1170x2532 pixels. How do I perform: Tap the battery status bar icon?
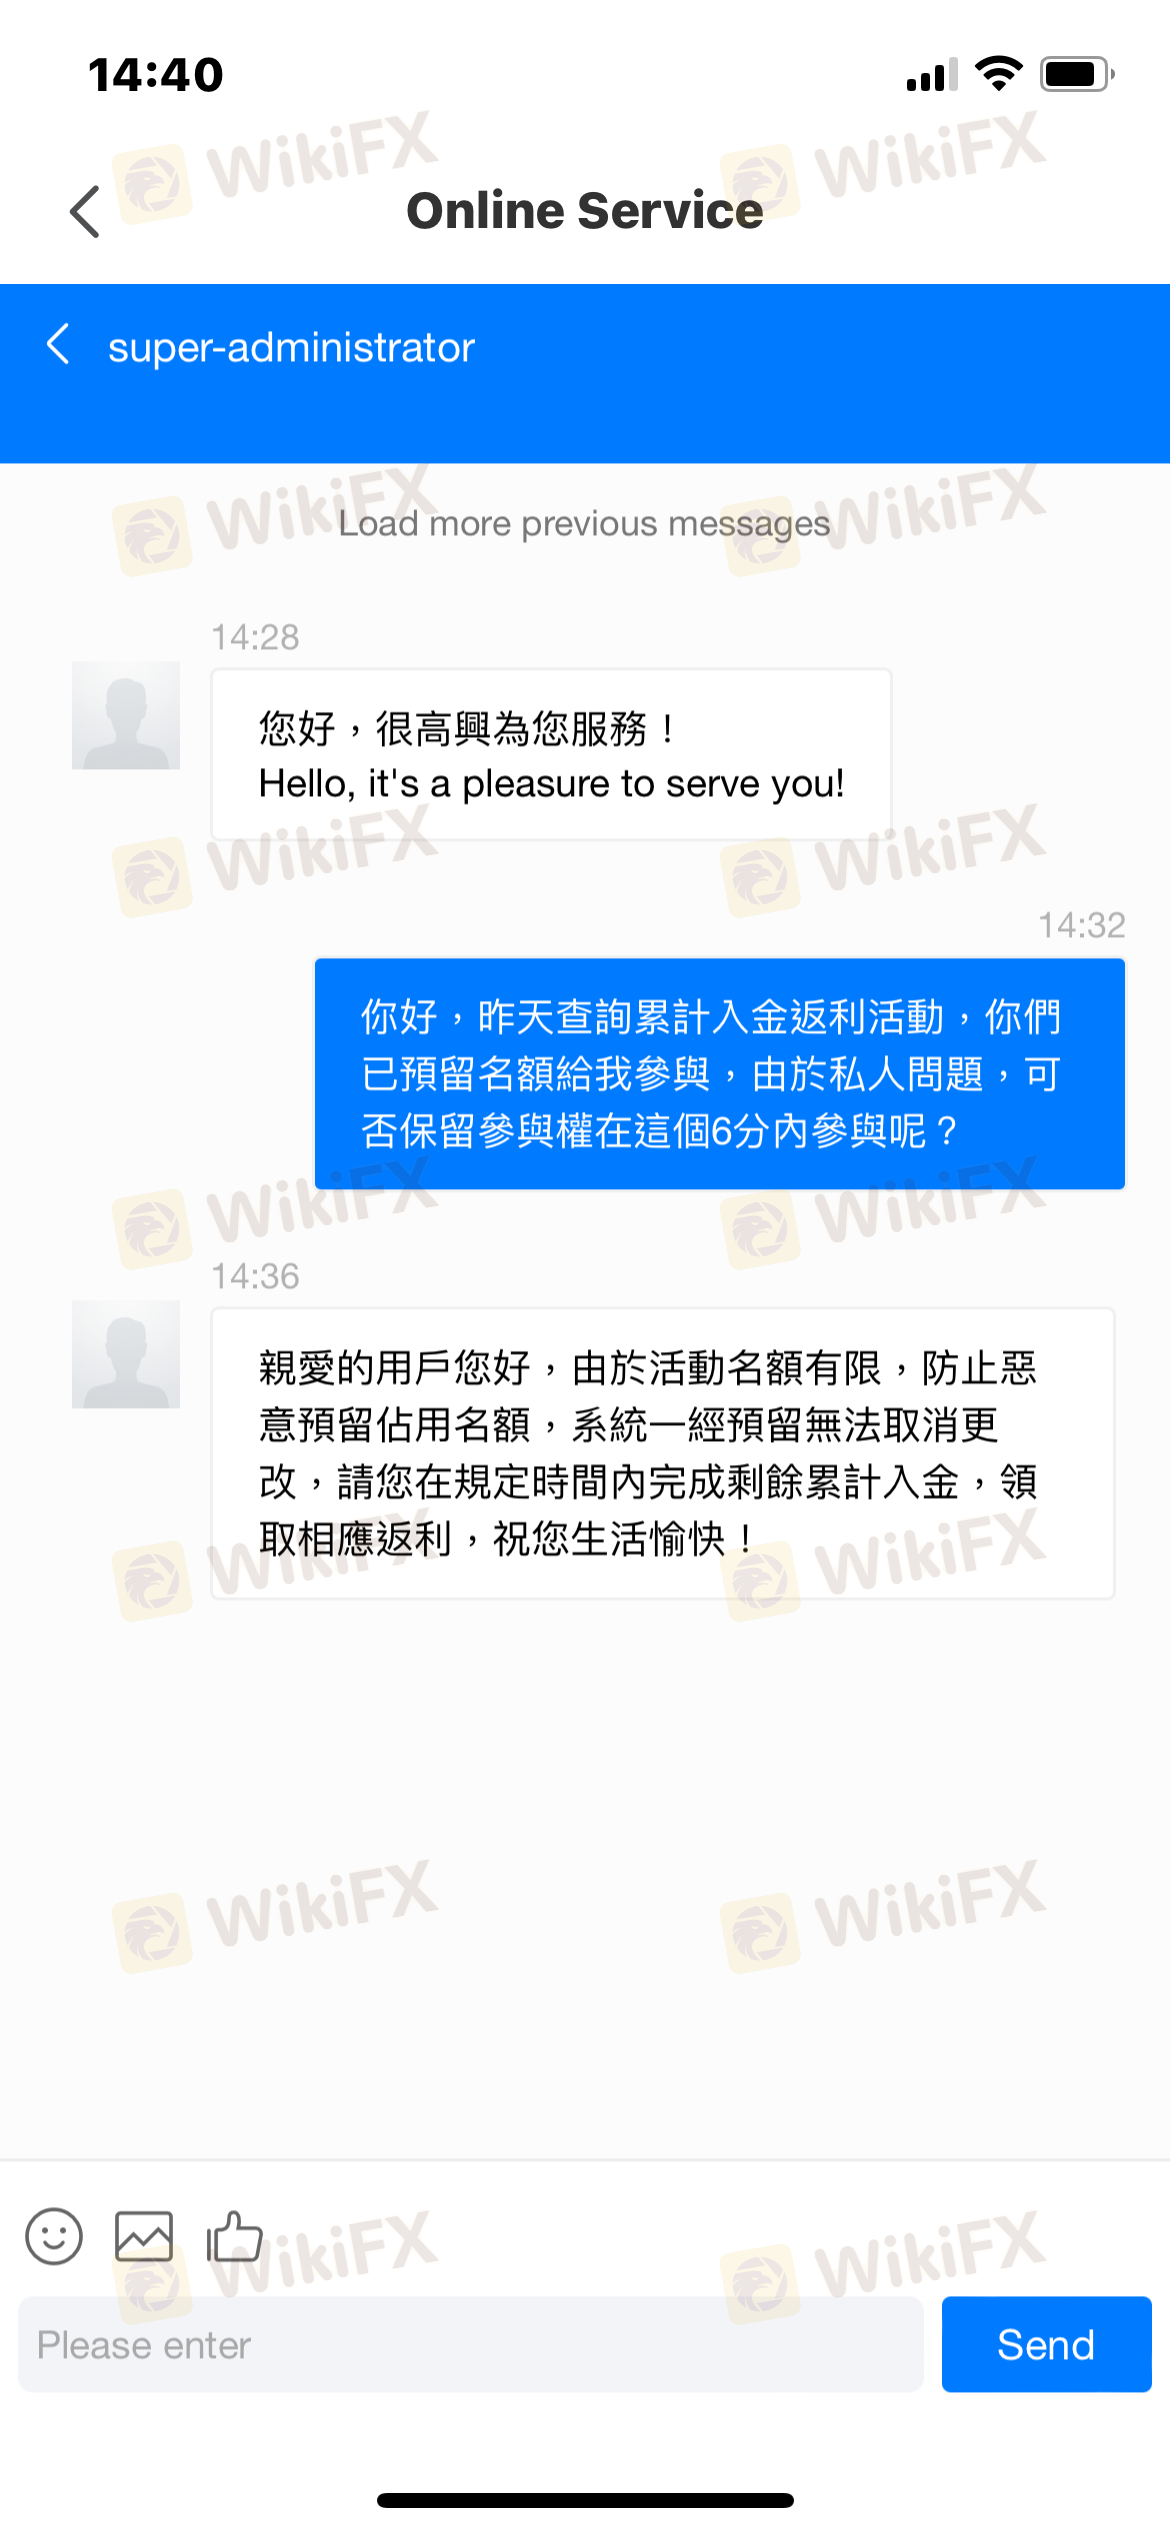tap(1077, 74)
